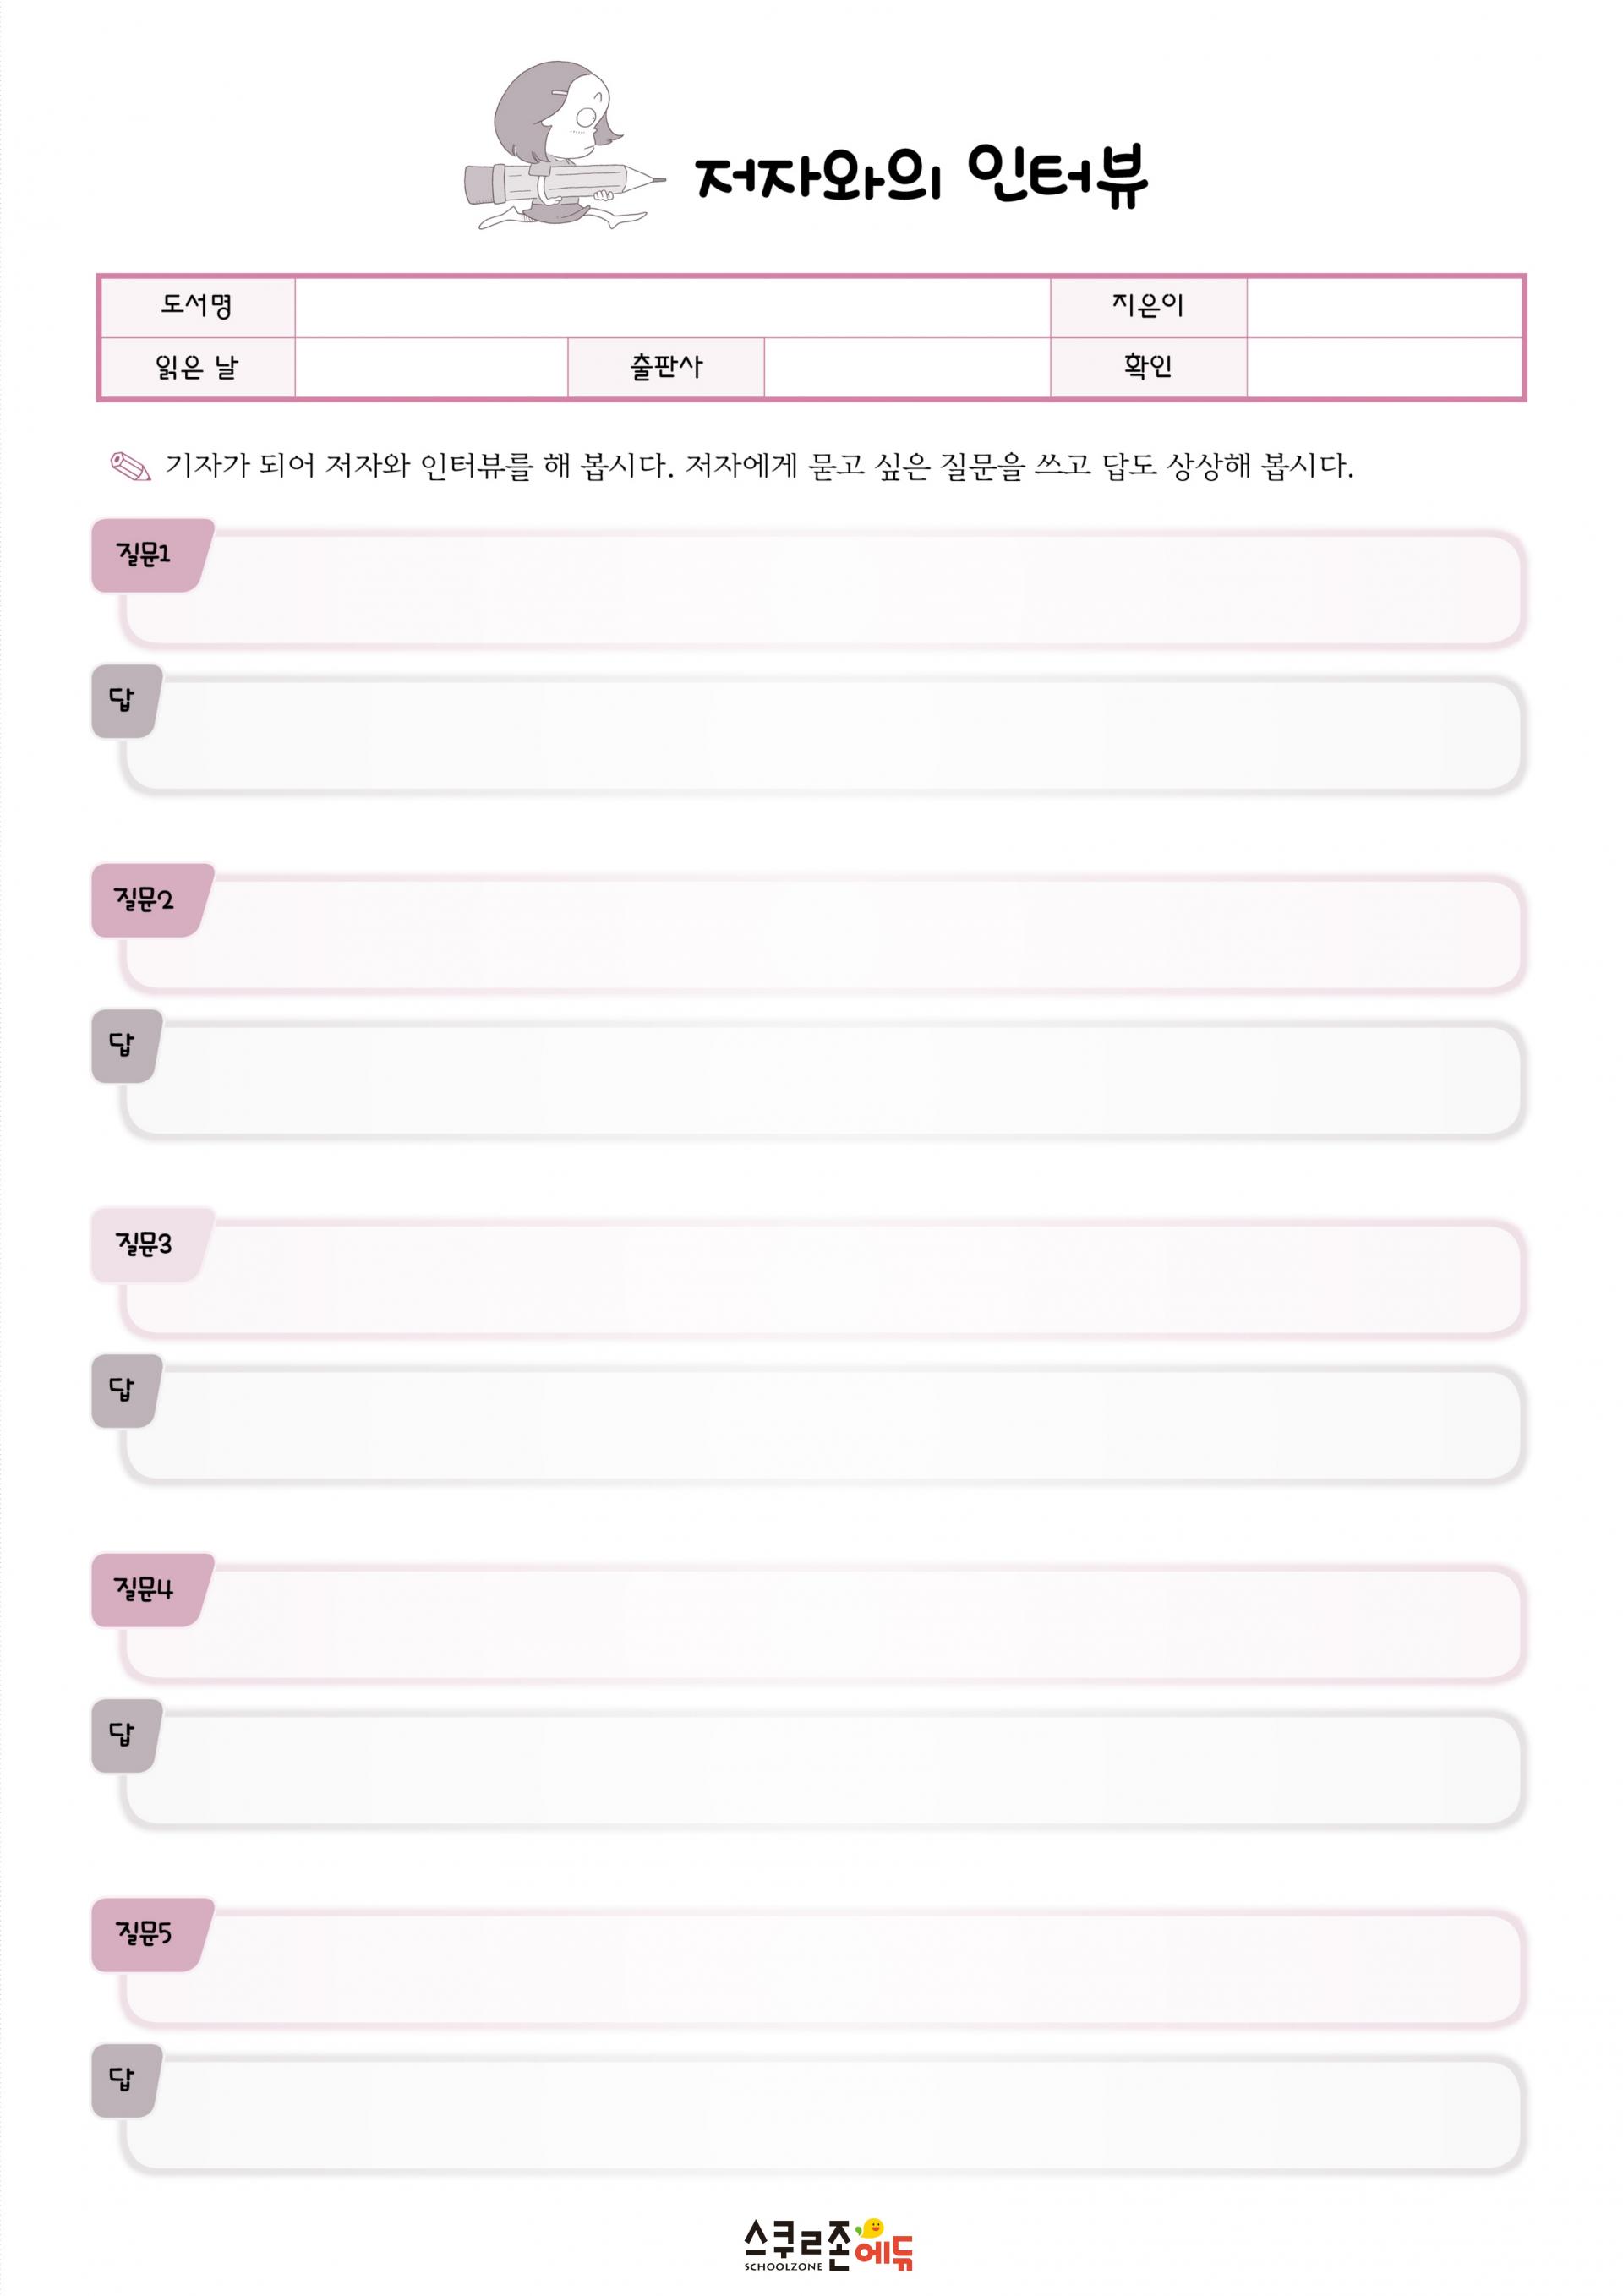Click the empty cell next to 확인
1623x2296 pixels.
pyautogui.click(x=1384, y=368)
